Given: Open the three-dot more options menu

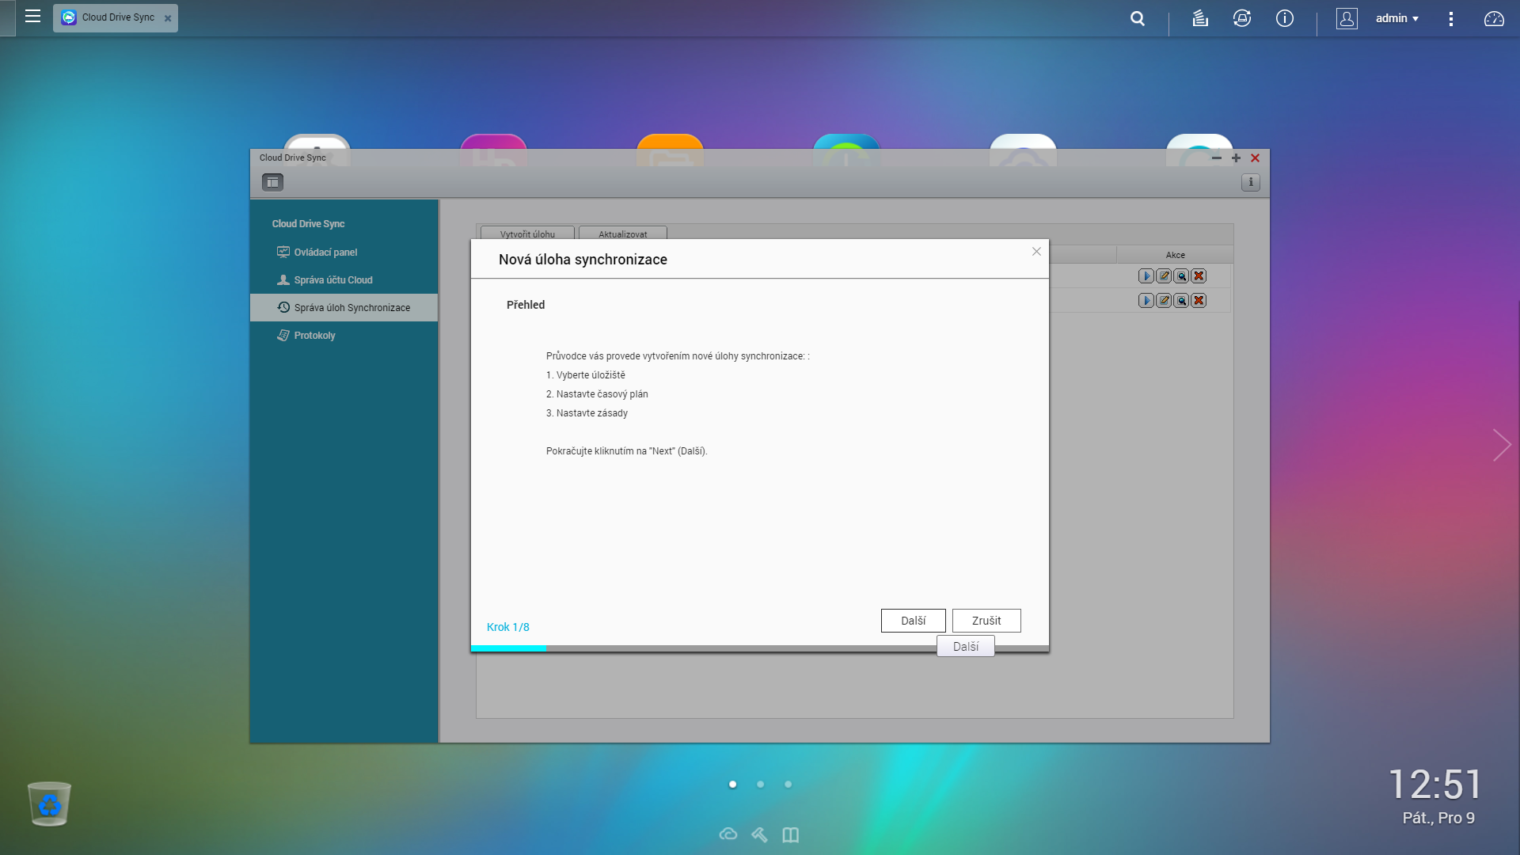Looking at the screenshot, I should point(1451,18).
